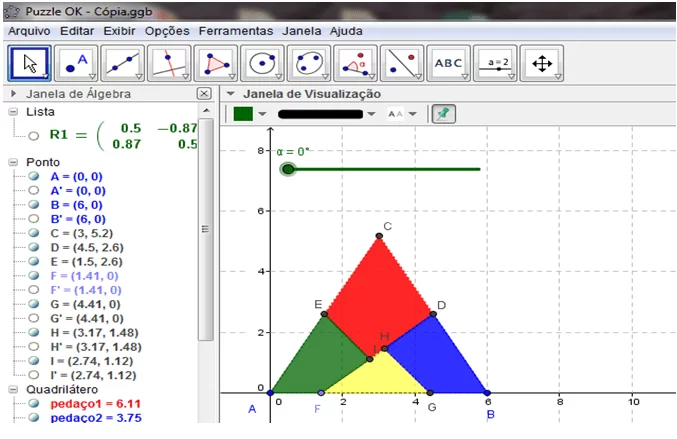The height and width of the screenshot is (439, 677).
Task: Choose the Ellipse tool
Action: pos(309,63)
